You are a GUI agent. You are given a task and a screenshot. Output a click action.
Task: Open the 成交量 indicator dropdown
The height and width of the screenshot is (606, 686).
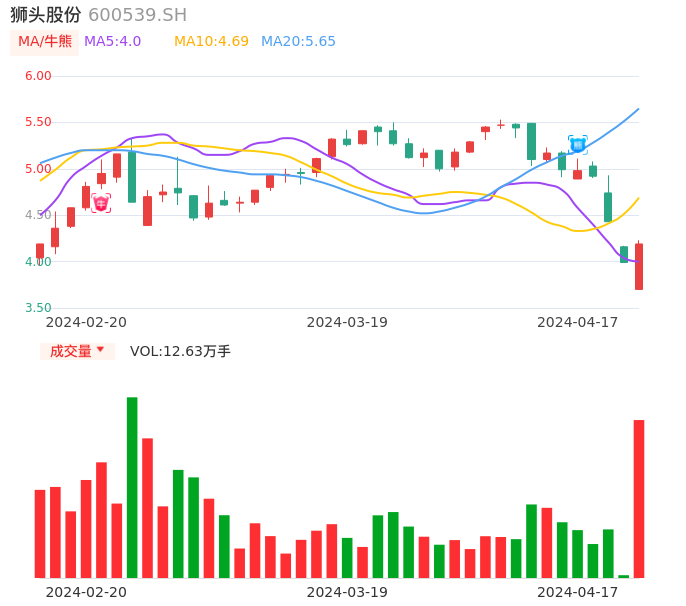pyautogui.click(x=77, y=351)
